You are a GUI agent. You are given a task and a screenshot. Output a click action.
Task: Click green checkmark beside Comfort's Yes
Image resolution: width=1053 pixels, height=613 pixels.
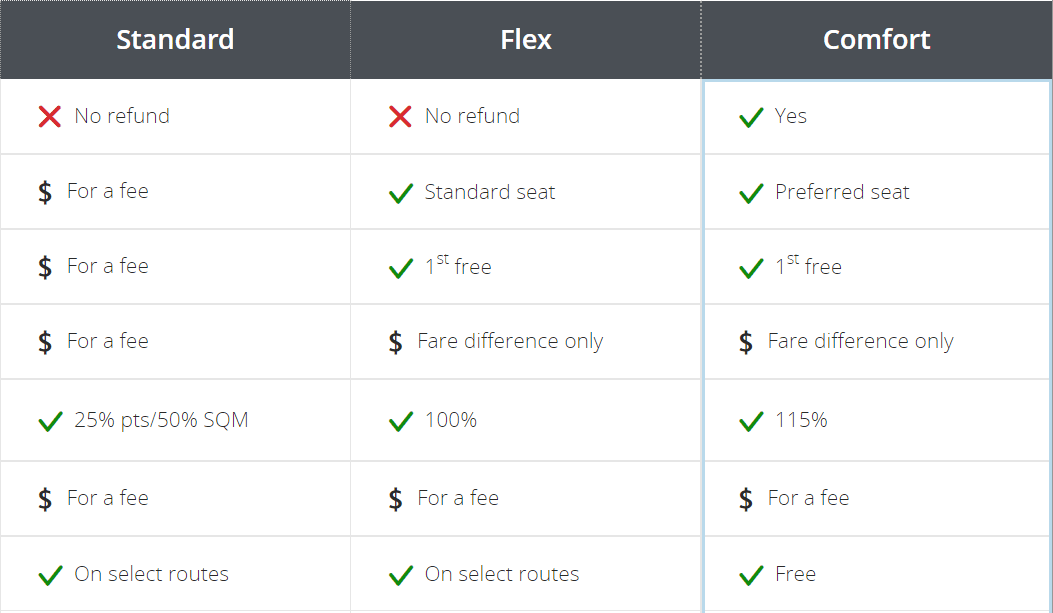[751, 118]
